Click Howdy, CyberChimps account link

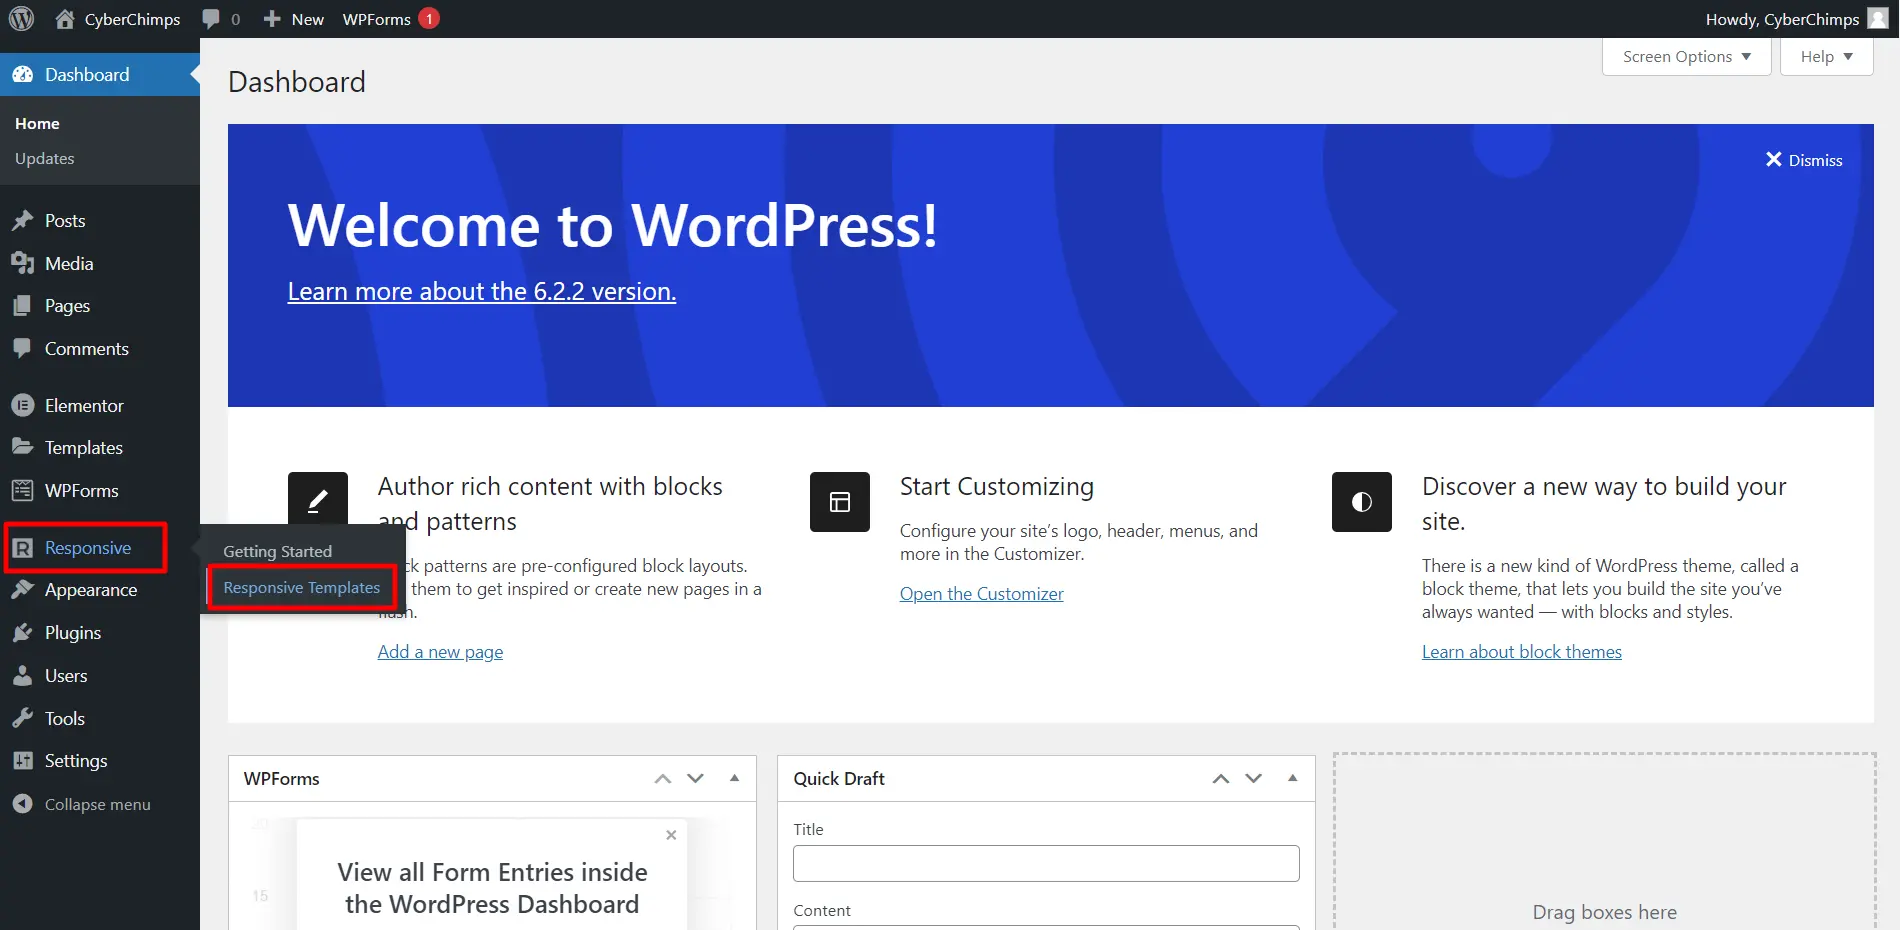pos(1782,19)
